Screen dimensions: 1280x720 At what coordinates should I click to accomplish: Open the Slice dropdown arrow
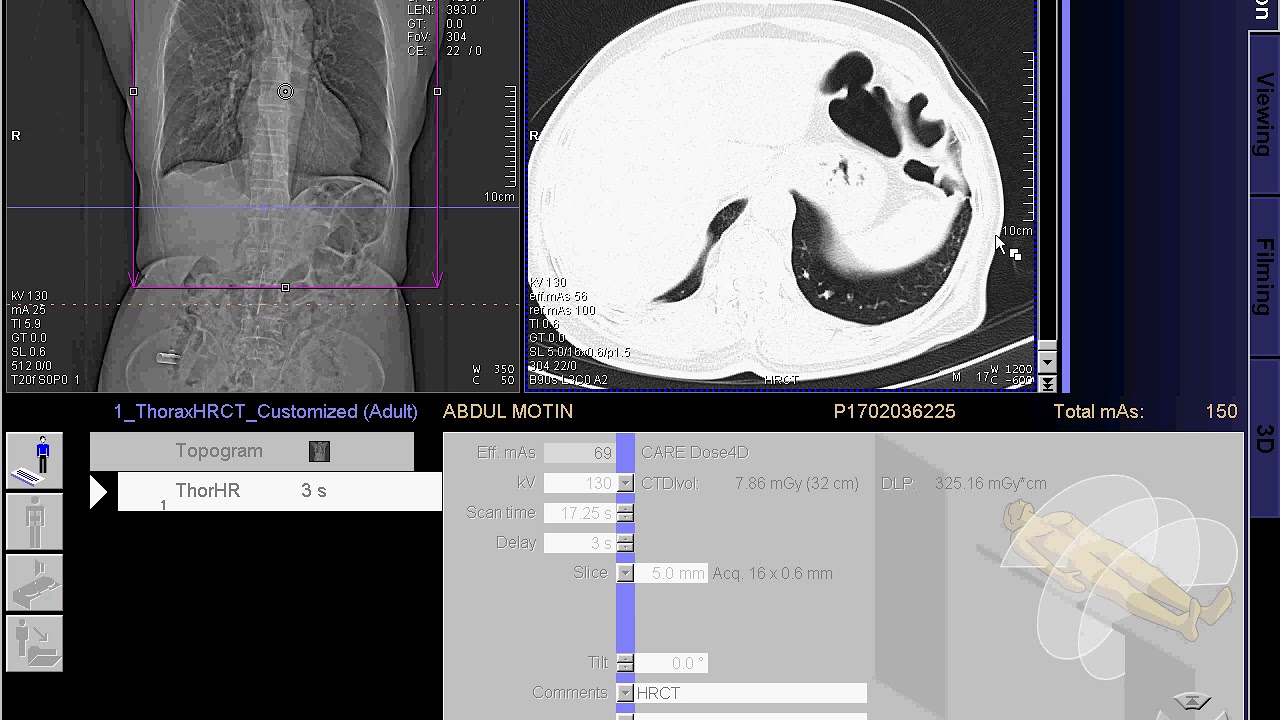point(625,573)
